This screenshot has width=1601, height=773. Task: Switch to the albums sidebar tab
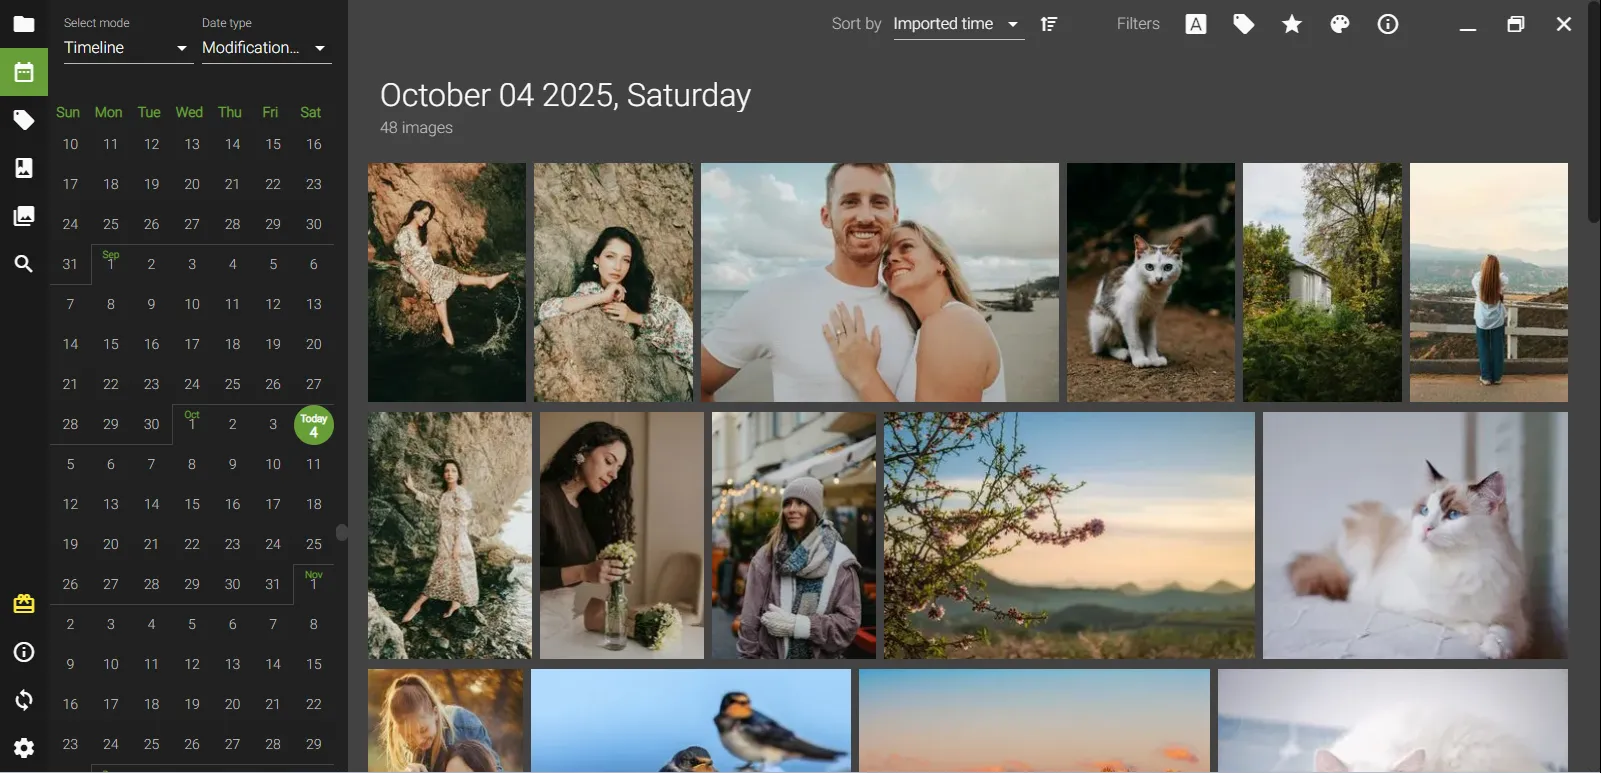pyautogui.click(x=24, y=216)
